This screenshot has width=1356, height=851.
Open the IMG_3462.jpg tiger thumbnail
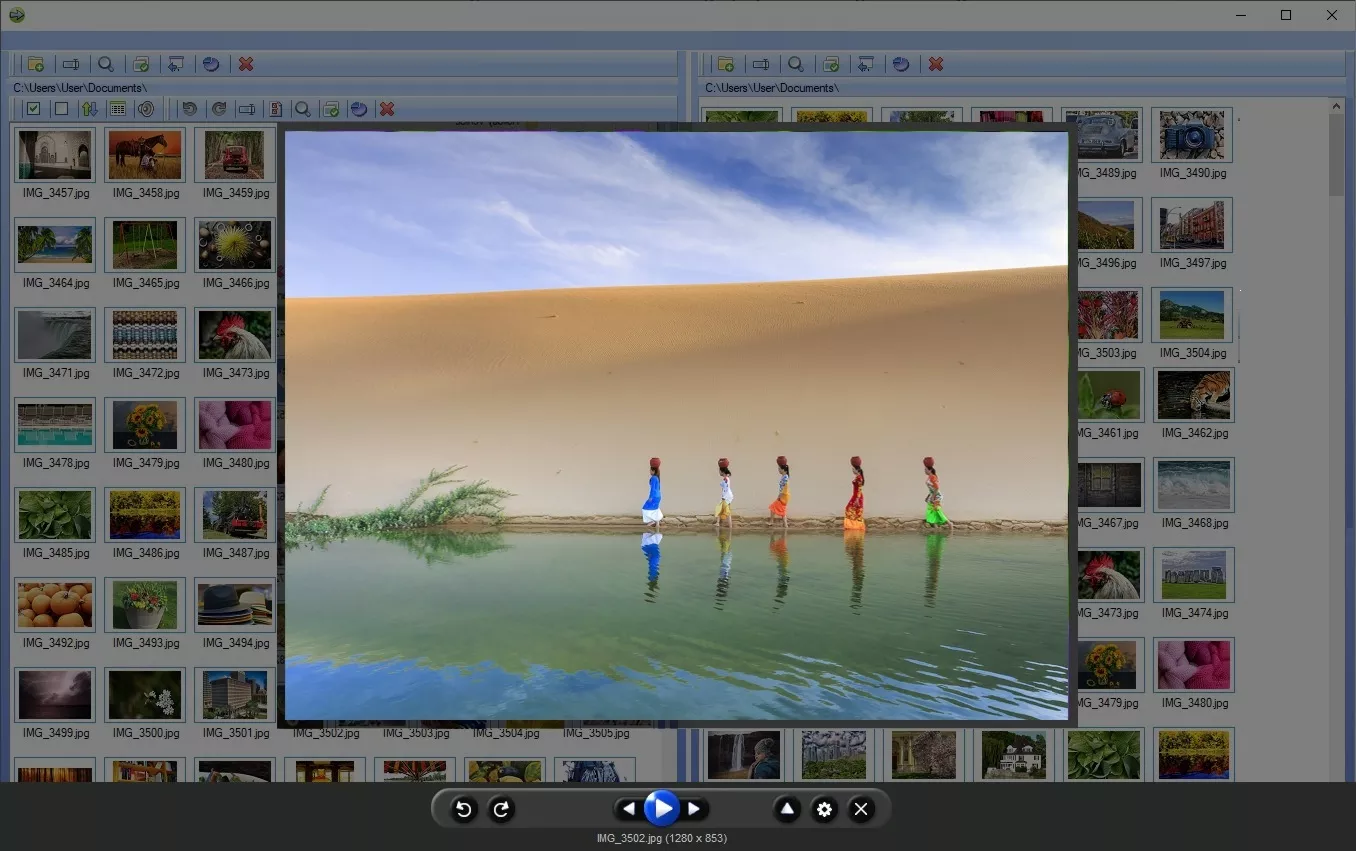pyautogui.click(x=1193, y=394)
